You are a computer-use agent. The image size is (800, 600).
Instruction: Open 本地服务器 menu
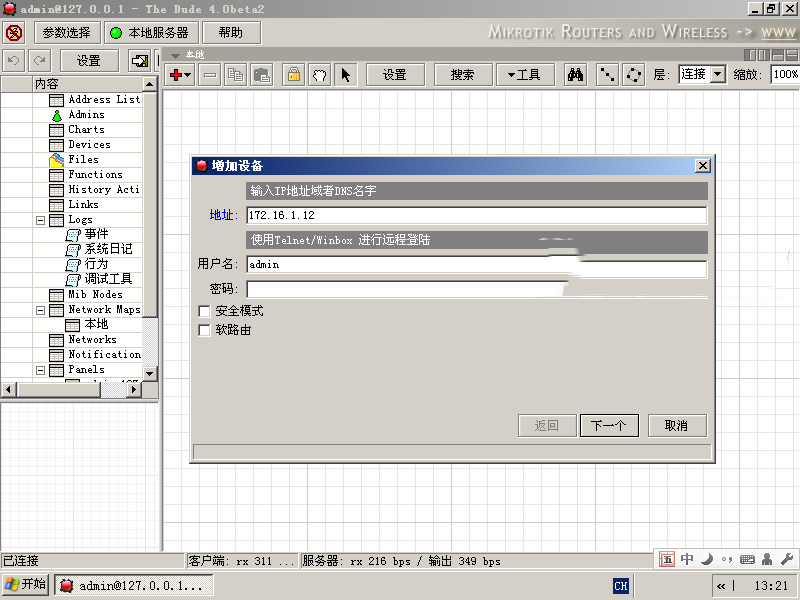[x=151, y=33]
